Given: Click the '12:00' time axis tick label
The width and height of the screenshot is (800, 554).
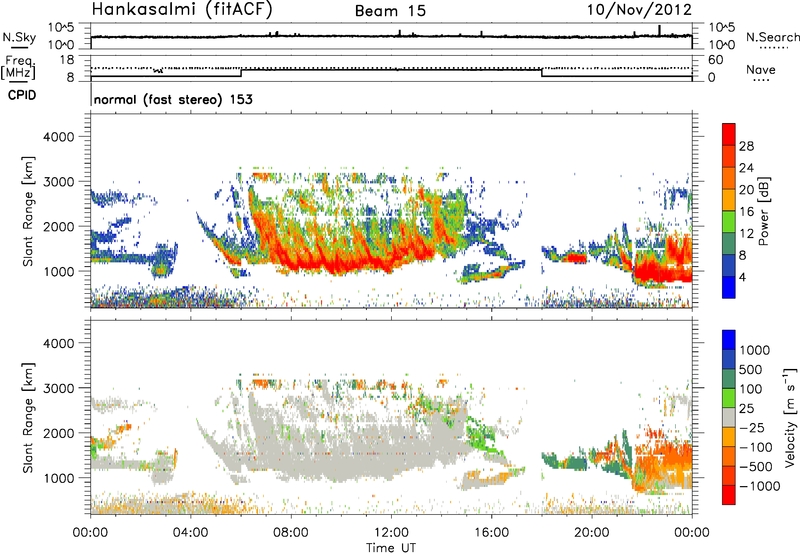Looking at the screenshot, I should tap(391, 533).
